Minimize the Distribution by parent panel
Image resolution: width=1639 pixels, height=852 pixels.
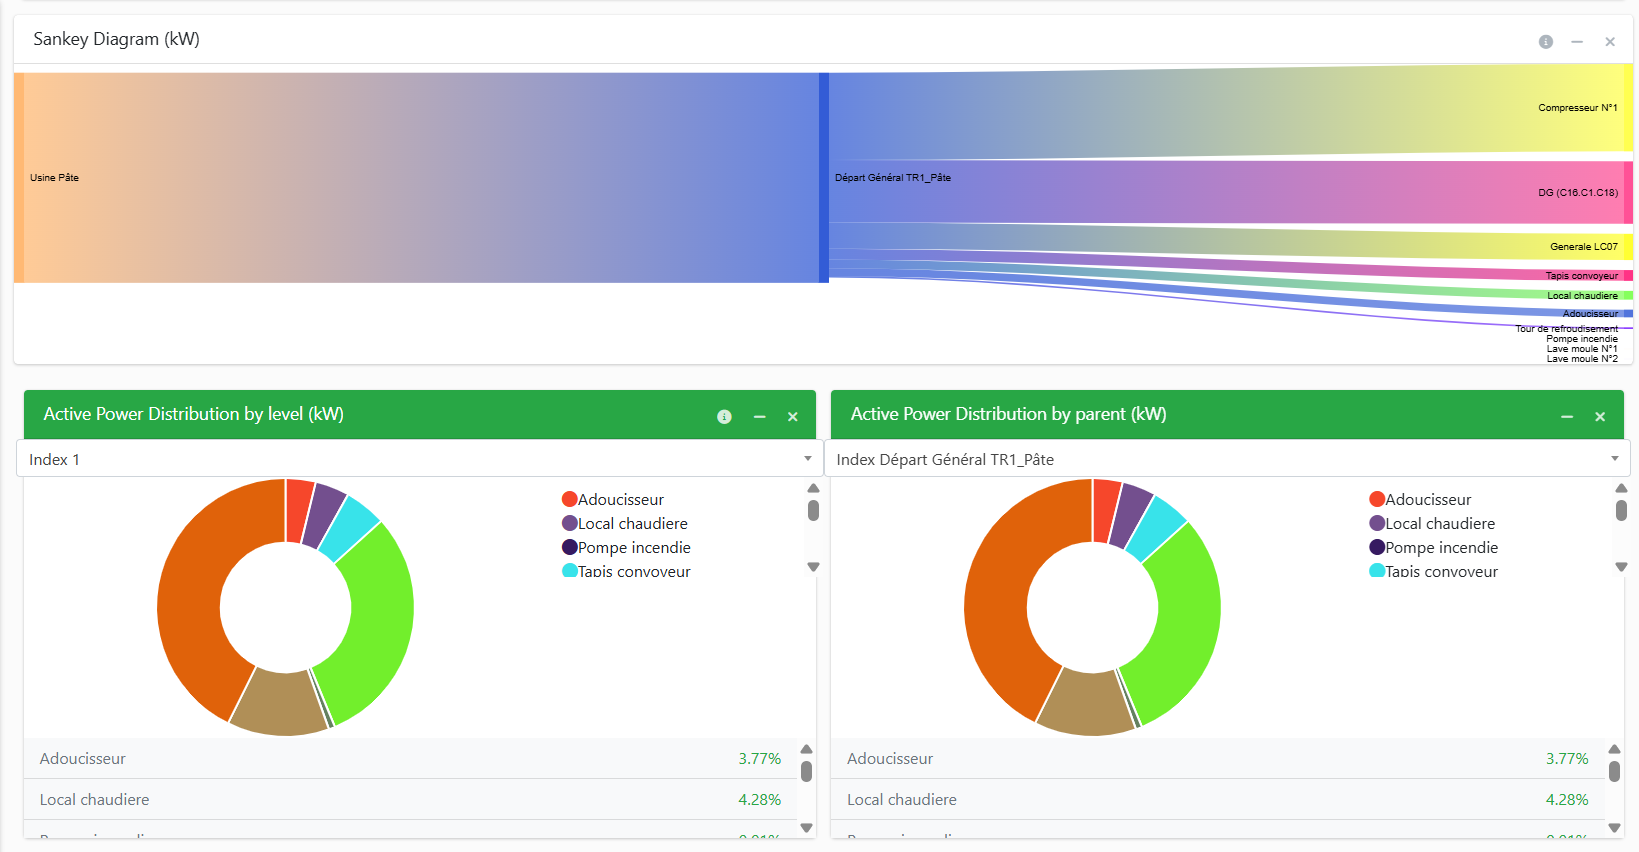[1567, 417]
